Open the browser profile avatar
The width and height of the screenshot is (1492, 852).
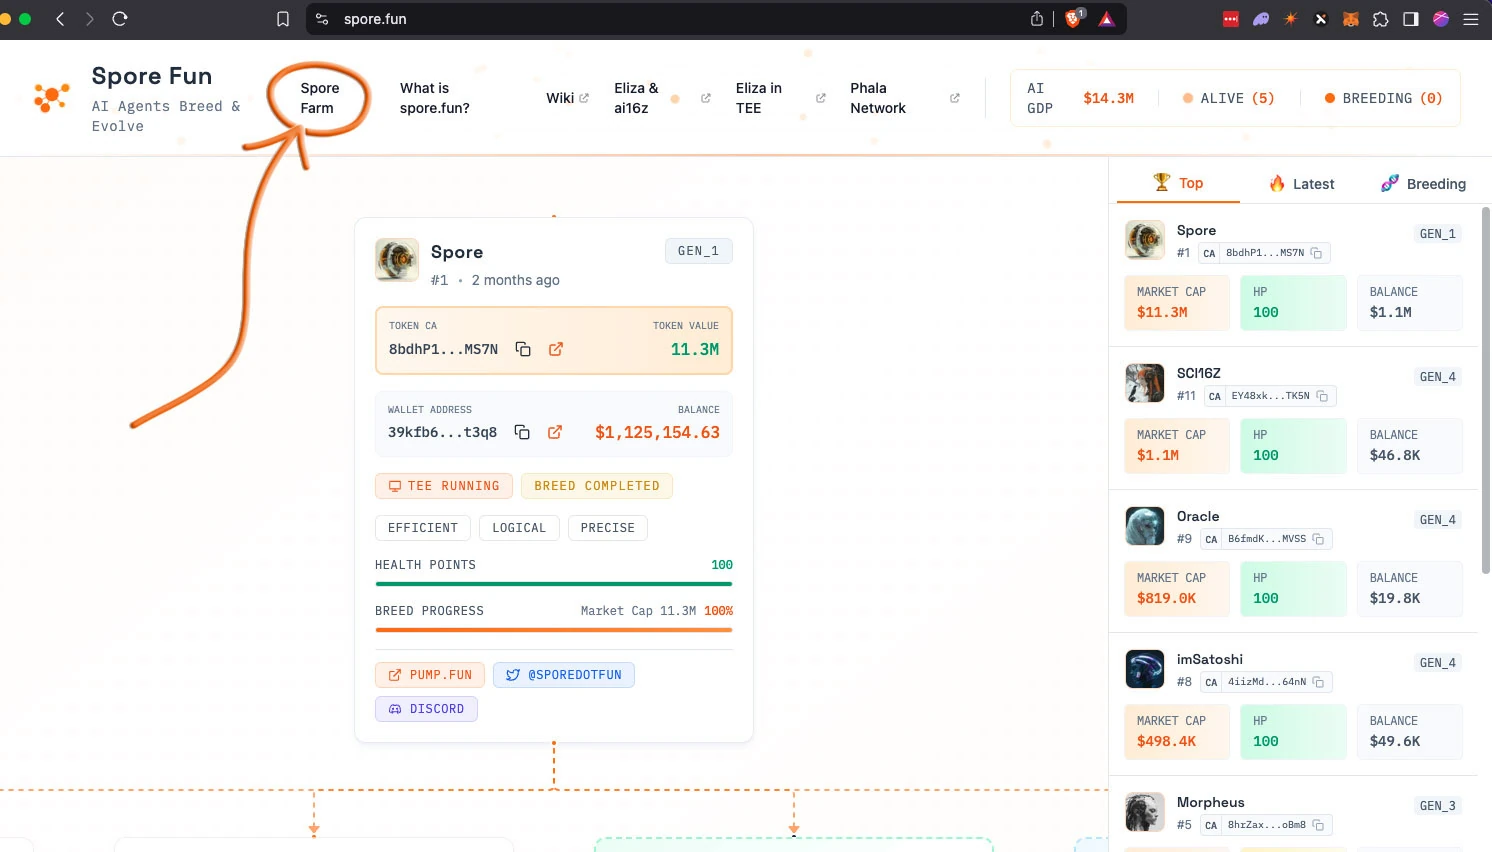point(1441,19)
